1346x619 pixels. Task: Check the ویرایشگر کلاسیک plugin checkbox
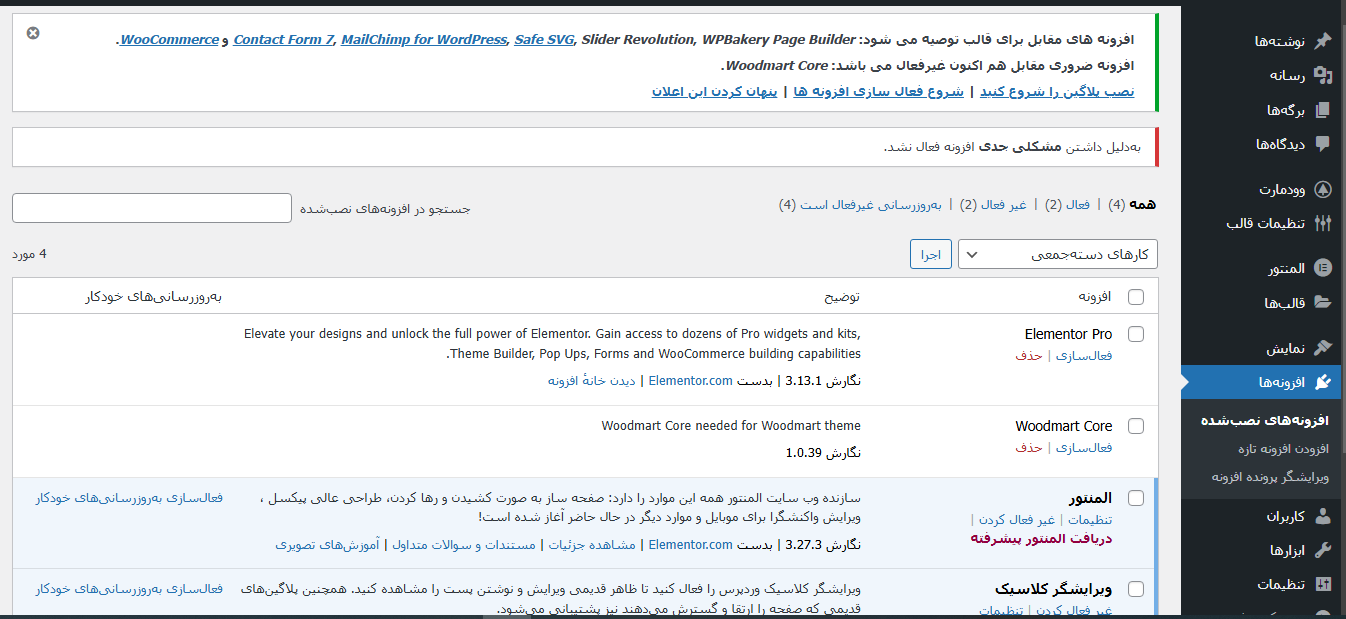click(1136, 589)
